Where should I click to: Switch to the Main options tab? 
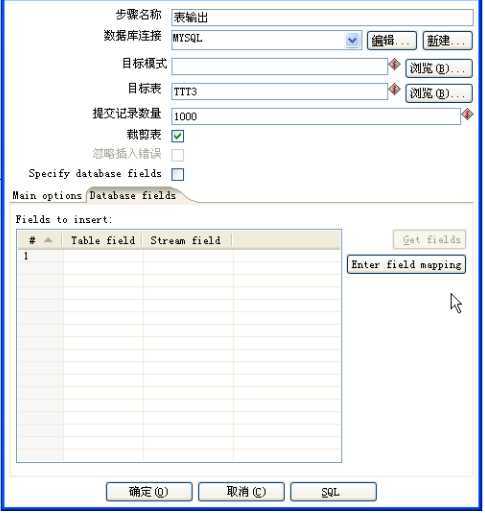click(47, 196)
